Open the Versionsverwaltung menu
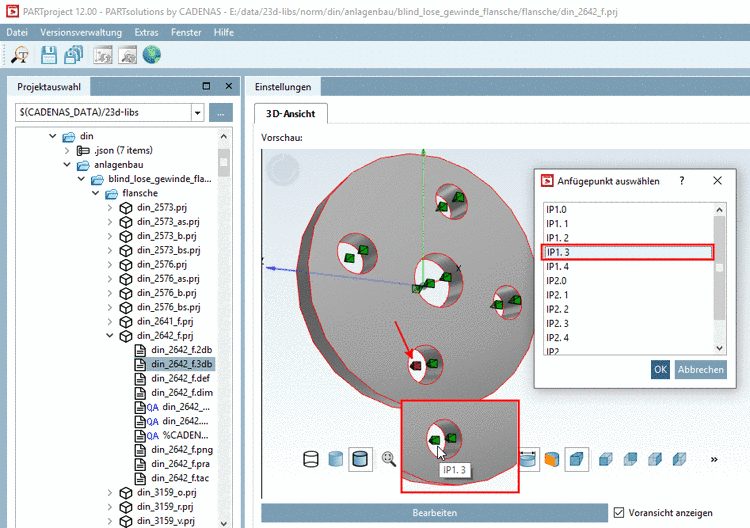Viewport: 750px width, 528px height. point(81,32)
